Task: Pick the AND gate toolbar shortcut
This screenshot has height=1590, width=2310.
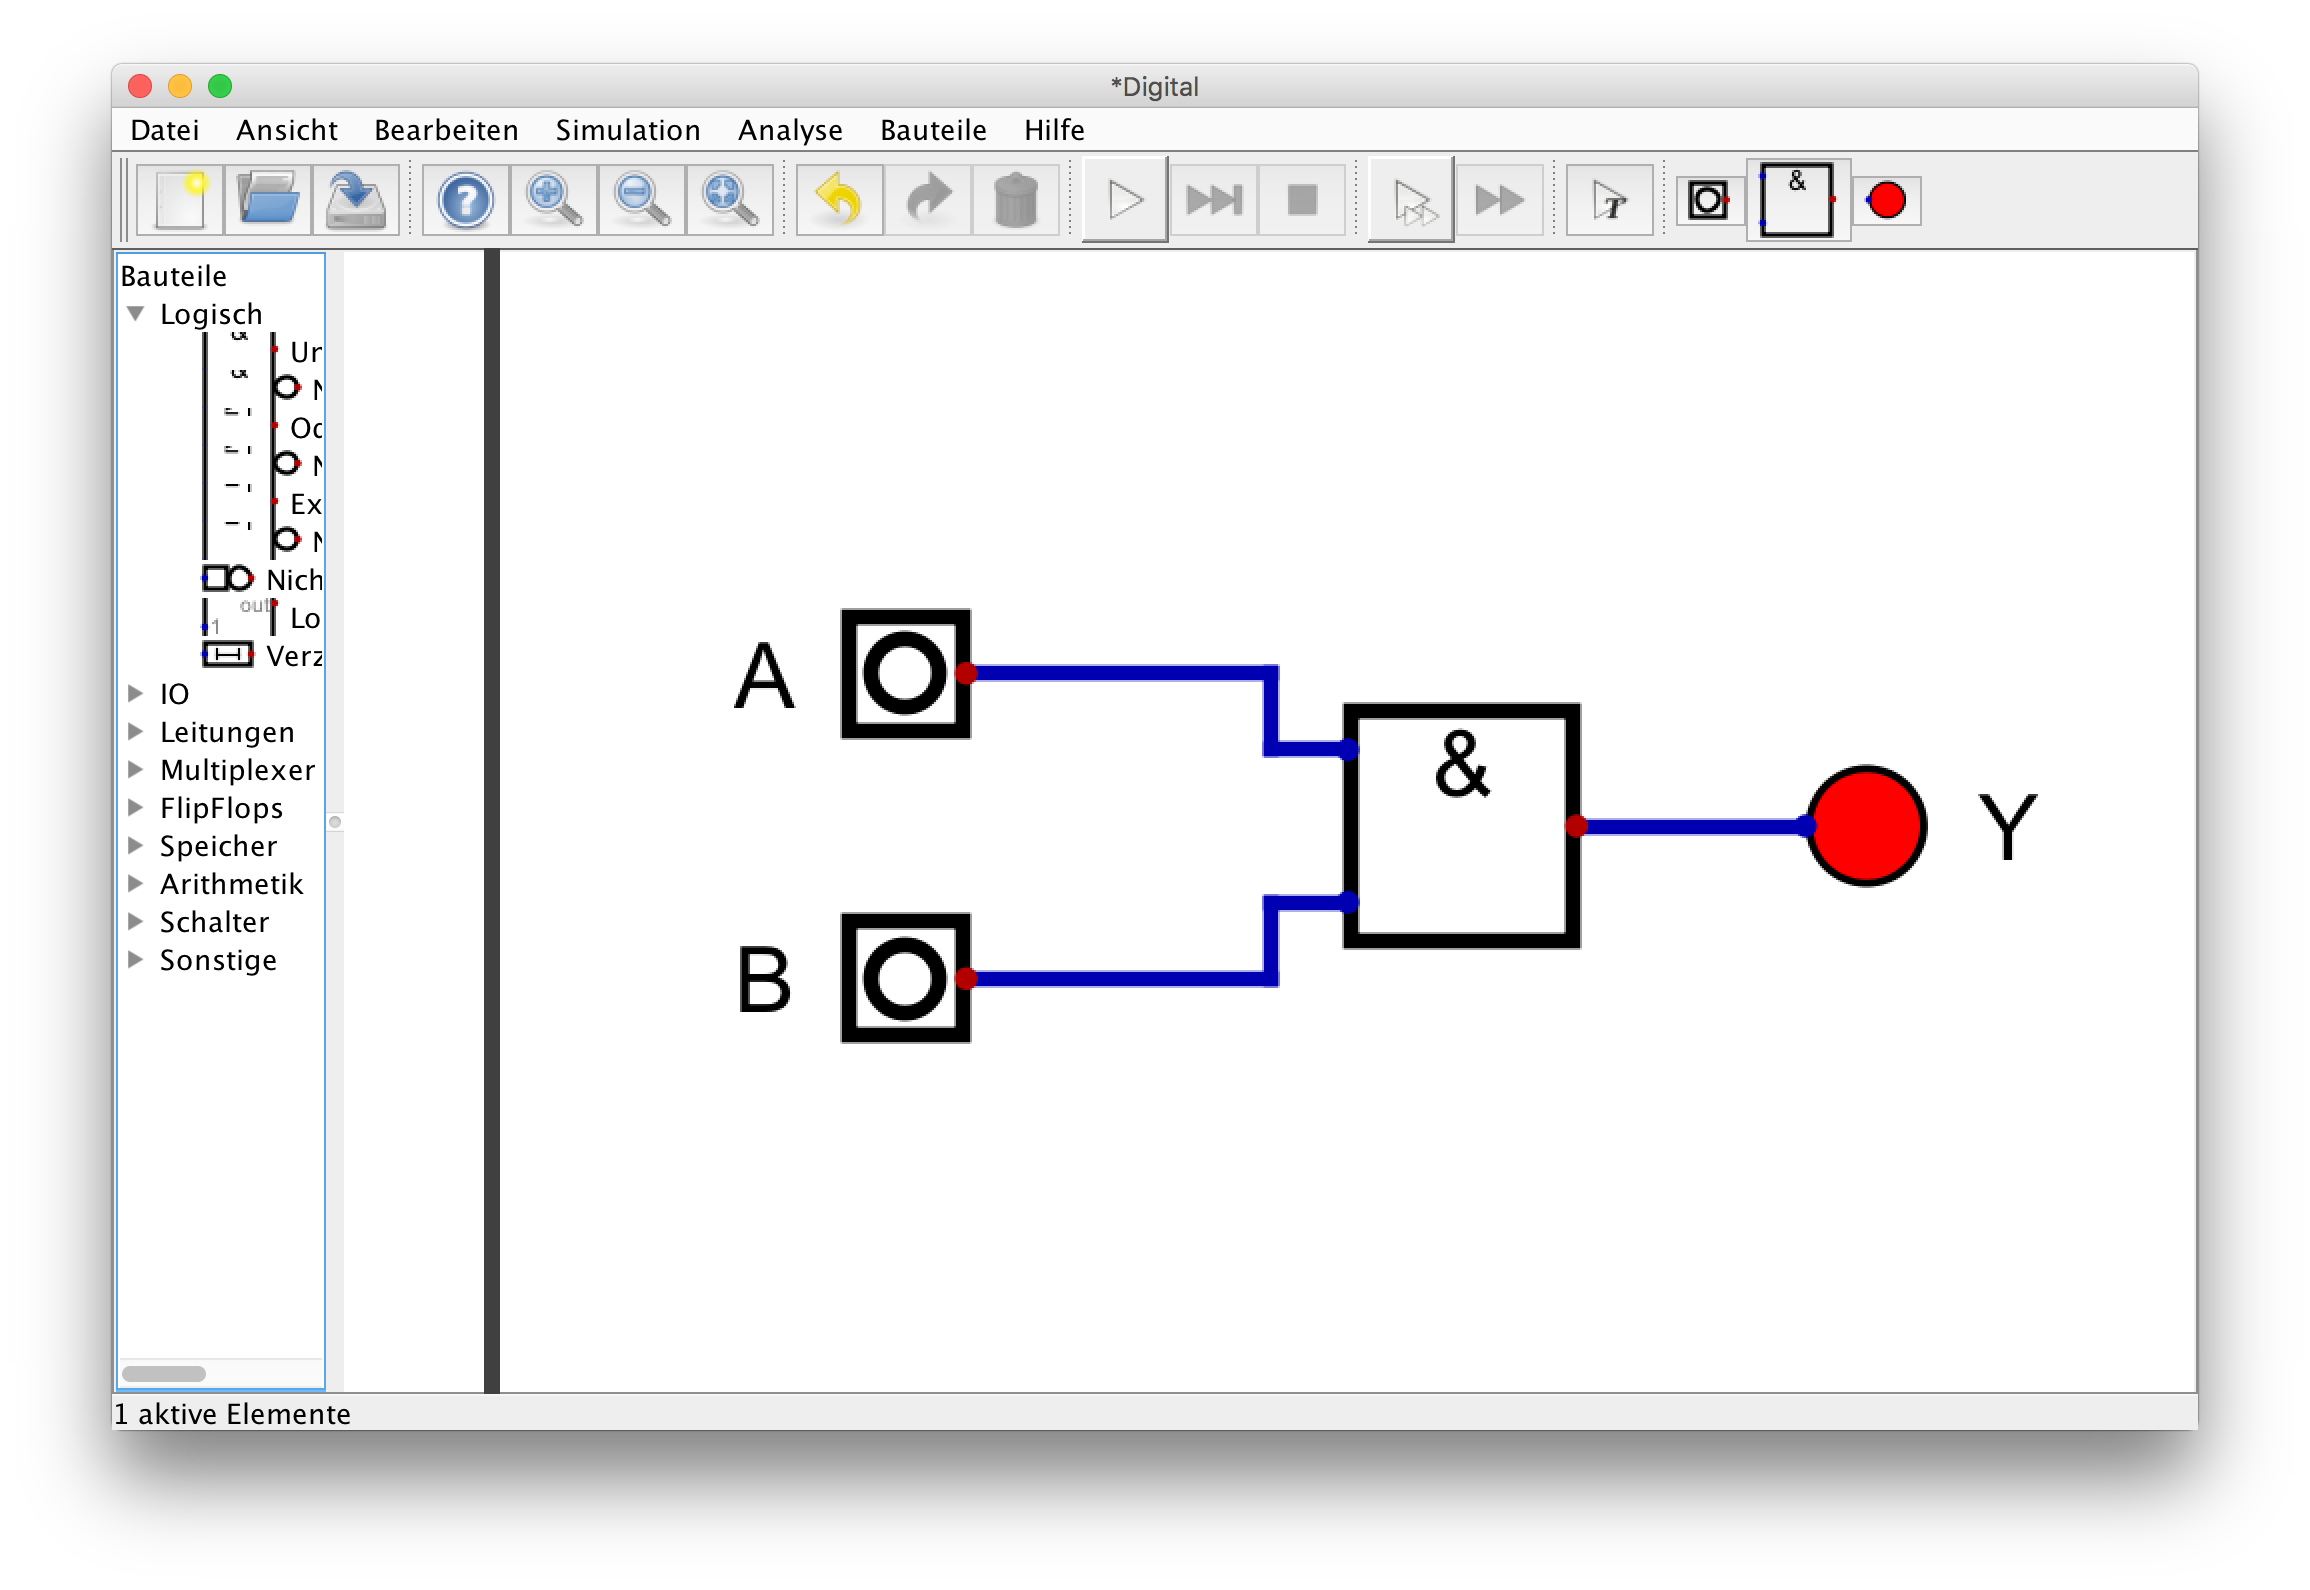Action: click(1798, 200)
